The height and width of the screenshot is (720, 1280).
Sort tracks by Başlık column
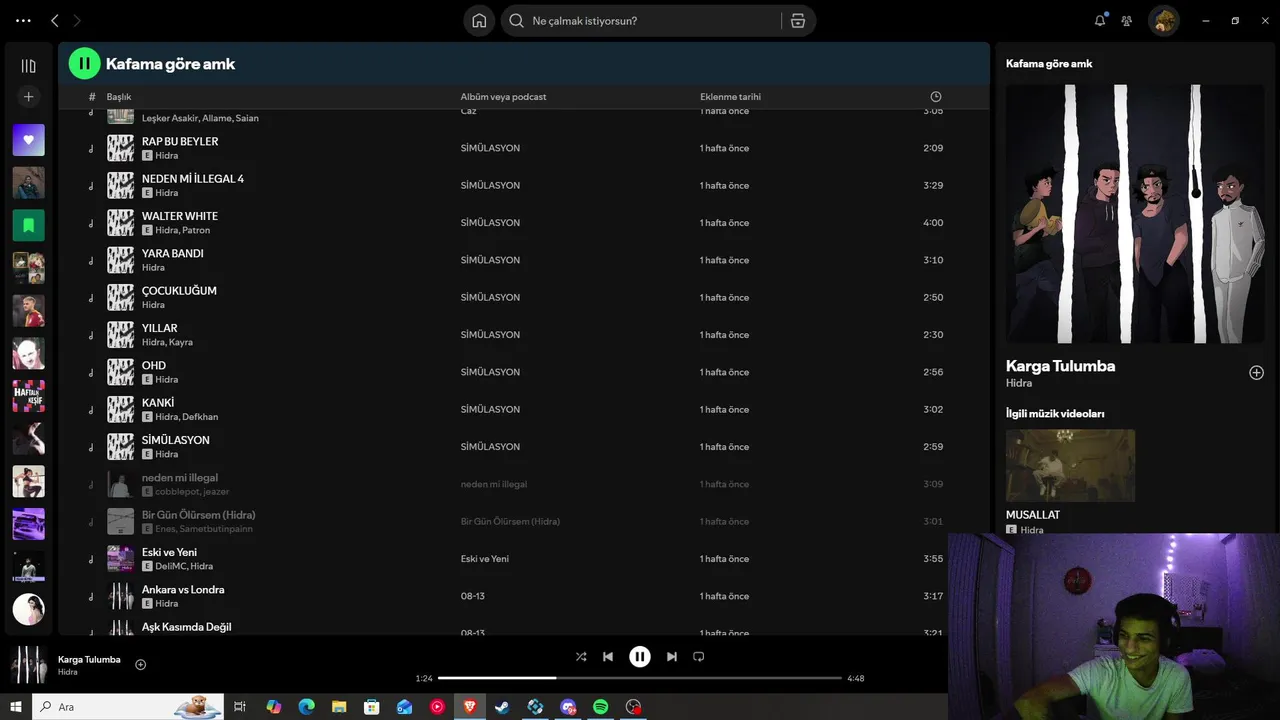pos(119,97)
